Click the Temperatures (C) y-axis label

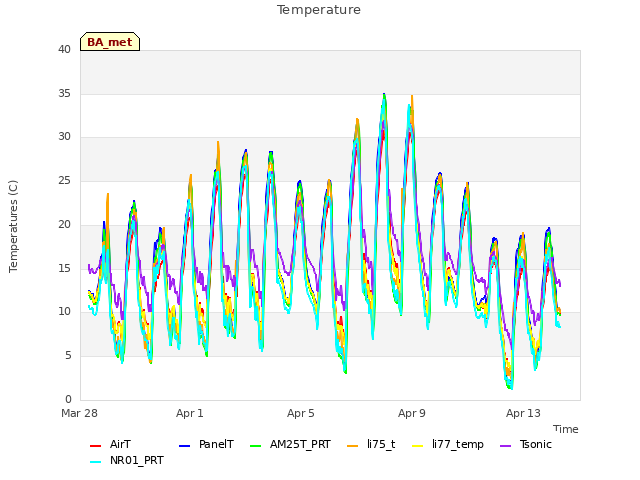pos(13,227)
